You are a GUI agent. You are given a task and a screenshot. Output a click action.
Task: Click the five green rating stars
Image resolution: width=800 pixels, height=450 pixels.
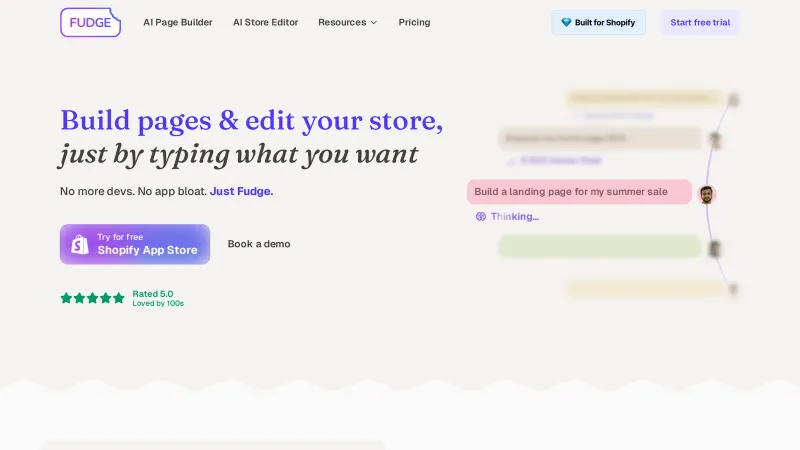pos(92,298)
